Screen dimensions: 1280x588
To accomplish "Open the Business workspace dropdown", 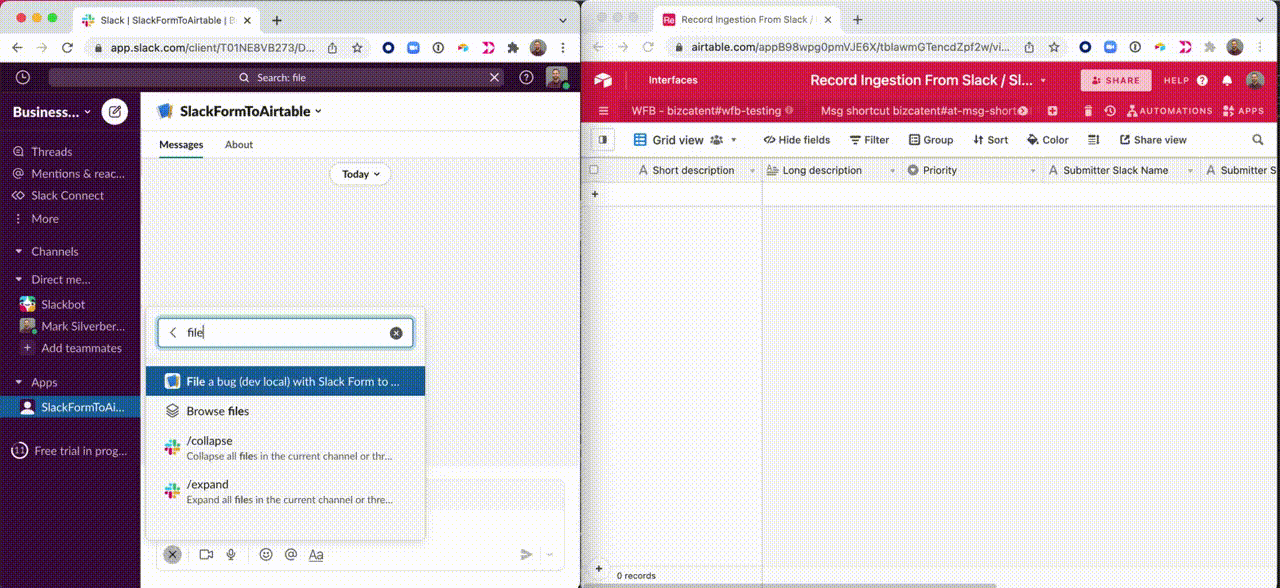I will (52, 112).
